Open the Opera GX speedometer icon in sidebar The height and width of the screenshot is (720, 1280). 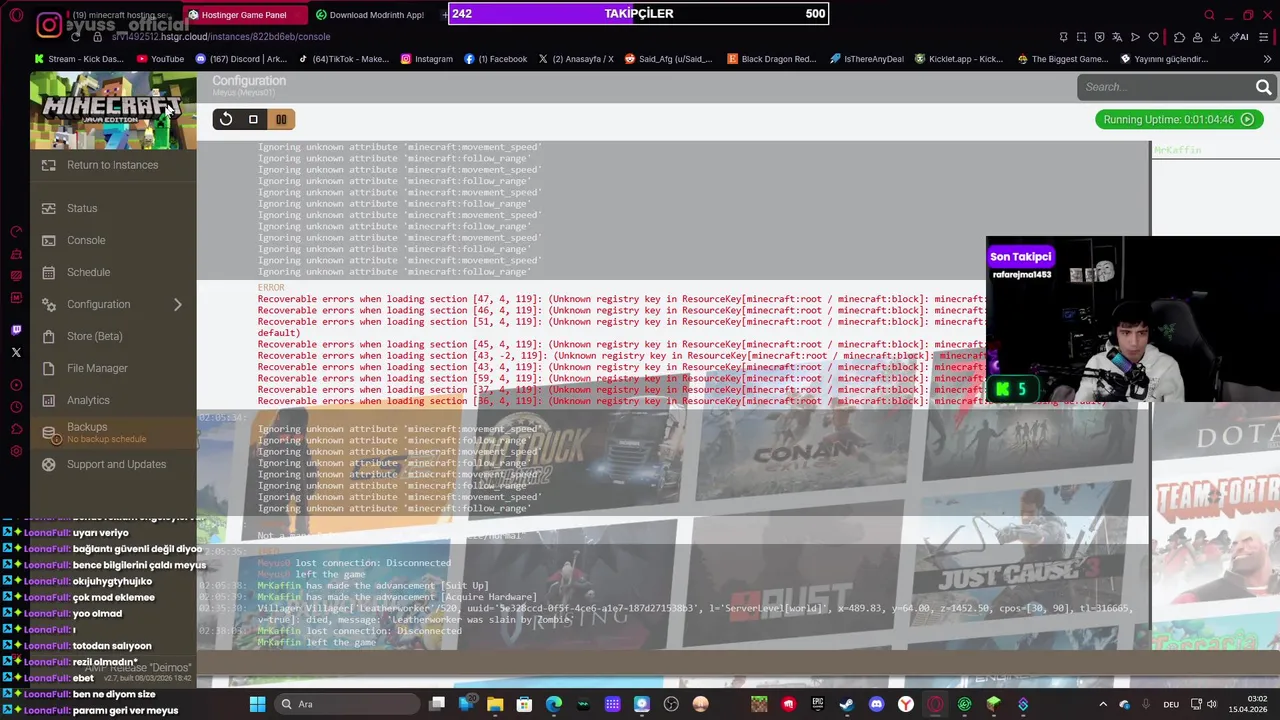(x=16, y=232)
